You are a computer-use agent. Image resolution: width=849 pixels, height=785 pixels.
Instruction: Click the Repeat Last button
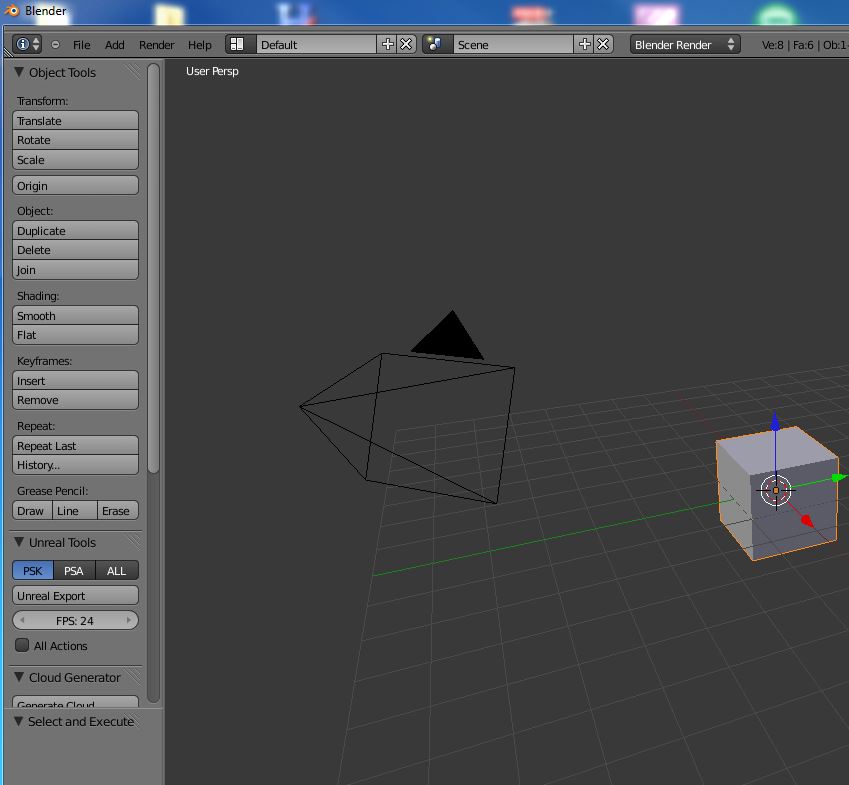pos(75,446)
